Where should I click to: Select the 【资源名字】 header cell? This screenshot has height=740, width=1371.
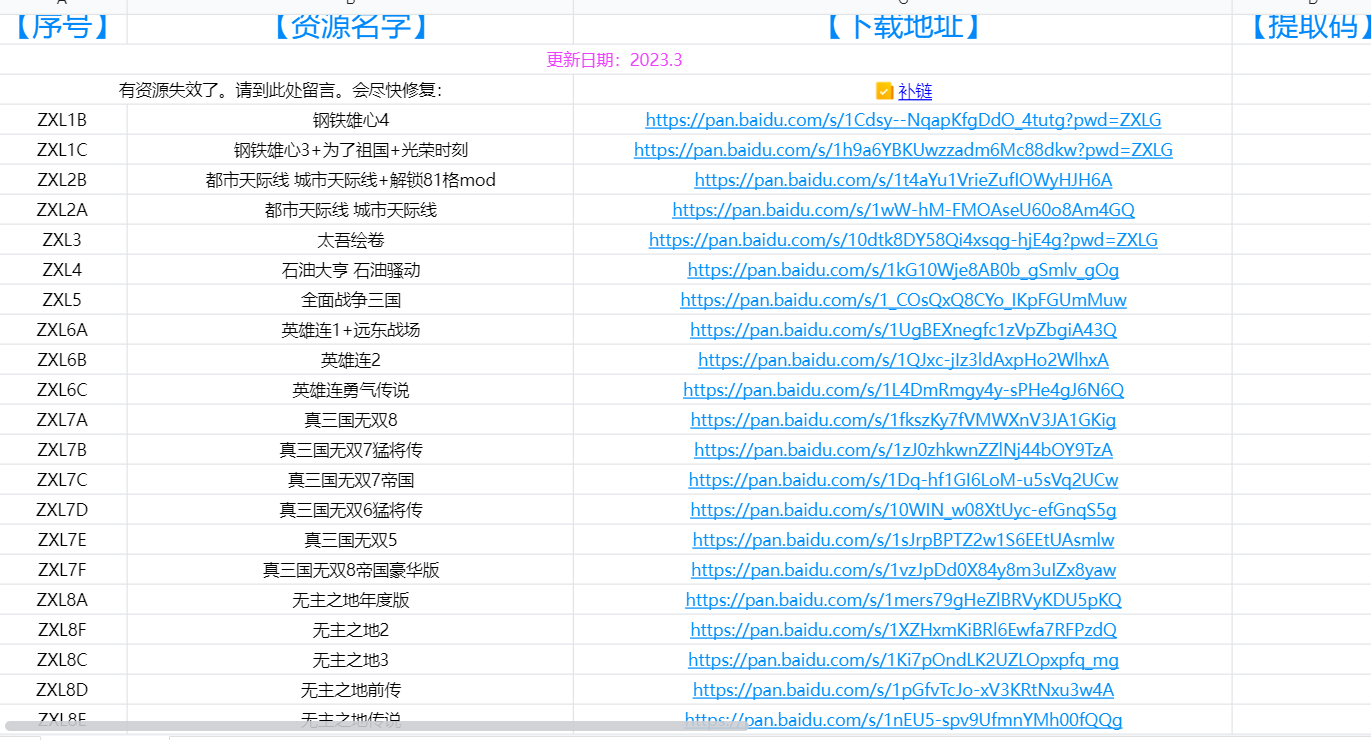coord(350,27)
